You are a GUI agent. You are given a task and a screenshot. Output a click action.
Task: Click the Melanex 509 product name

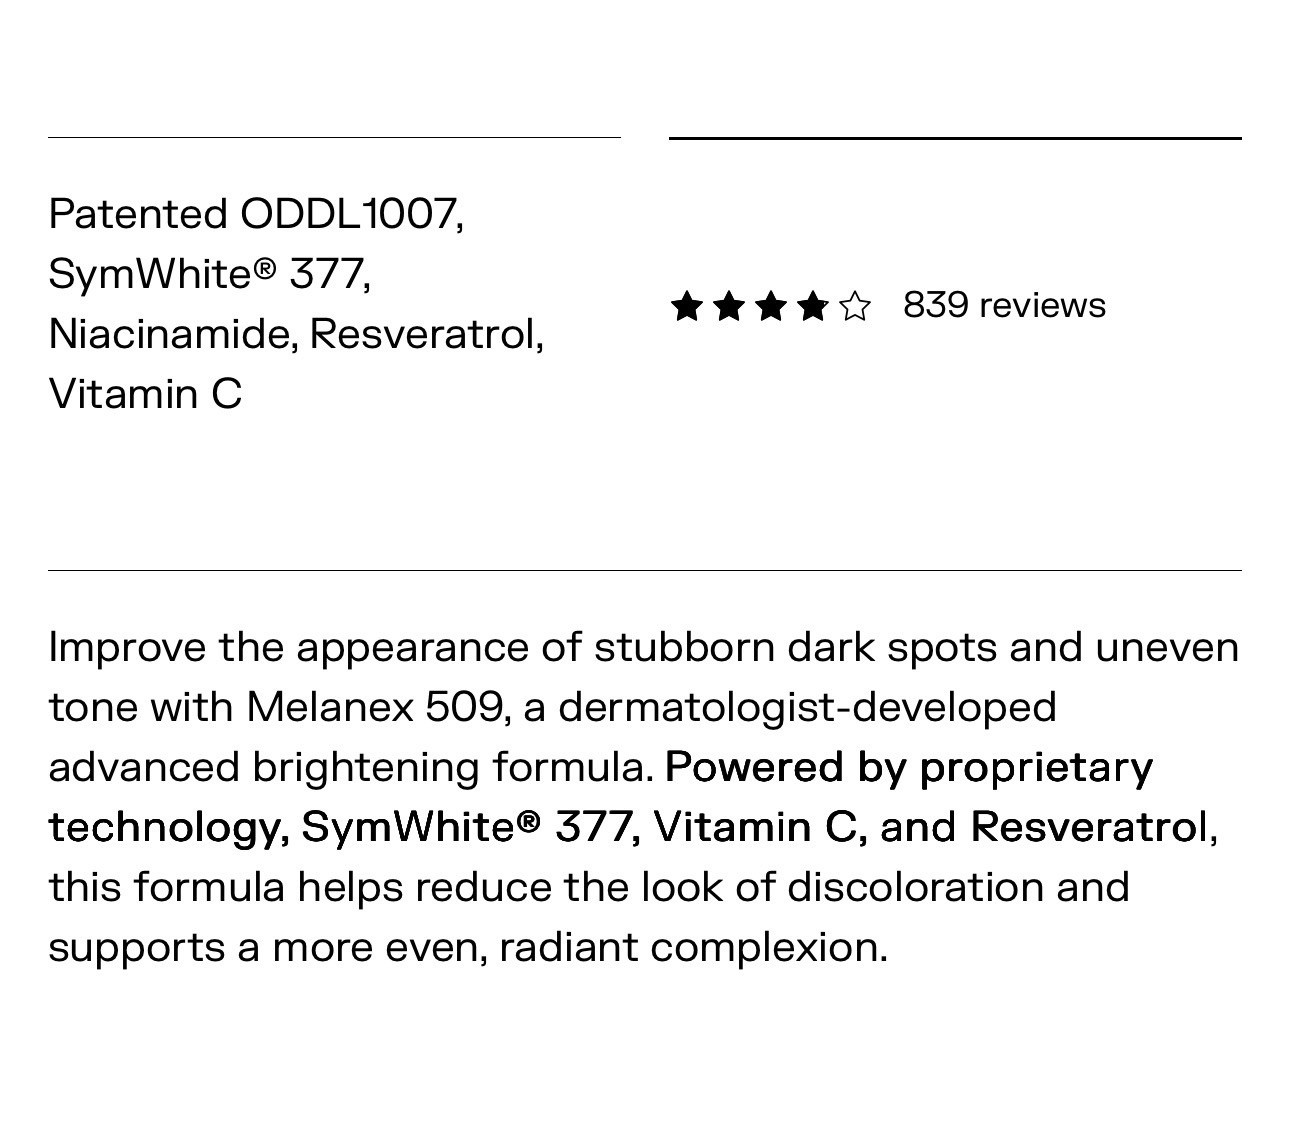pyautogui.click(x=375, y=707)
